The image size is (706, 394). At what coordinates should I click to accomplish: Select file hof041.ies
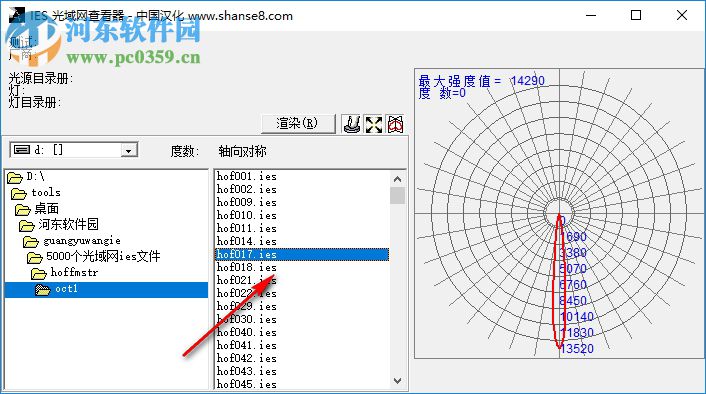click(247, 346)
